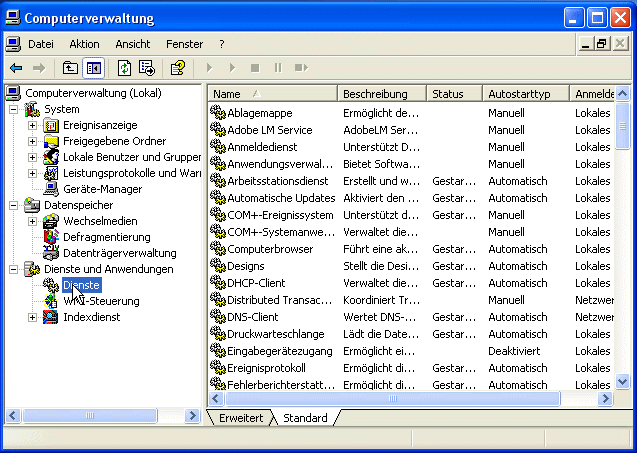Image resolution: width=637 pixels, height=453 pixels.
Task: Open the Ansicht menu
Action: [132, 44]
